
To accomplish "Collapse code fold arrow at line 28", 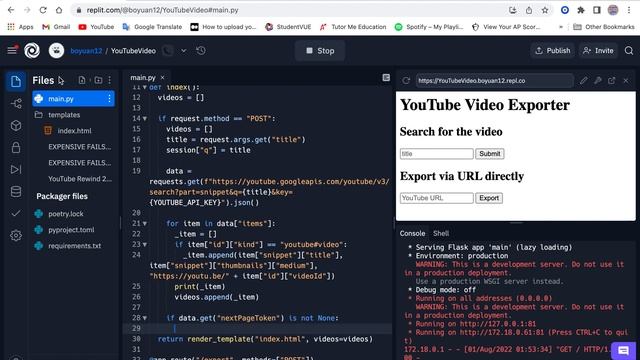I will 144,318.
